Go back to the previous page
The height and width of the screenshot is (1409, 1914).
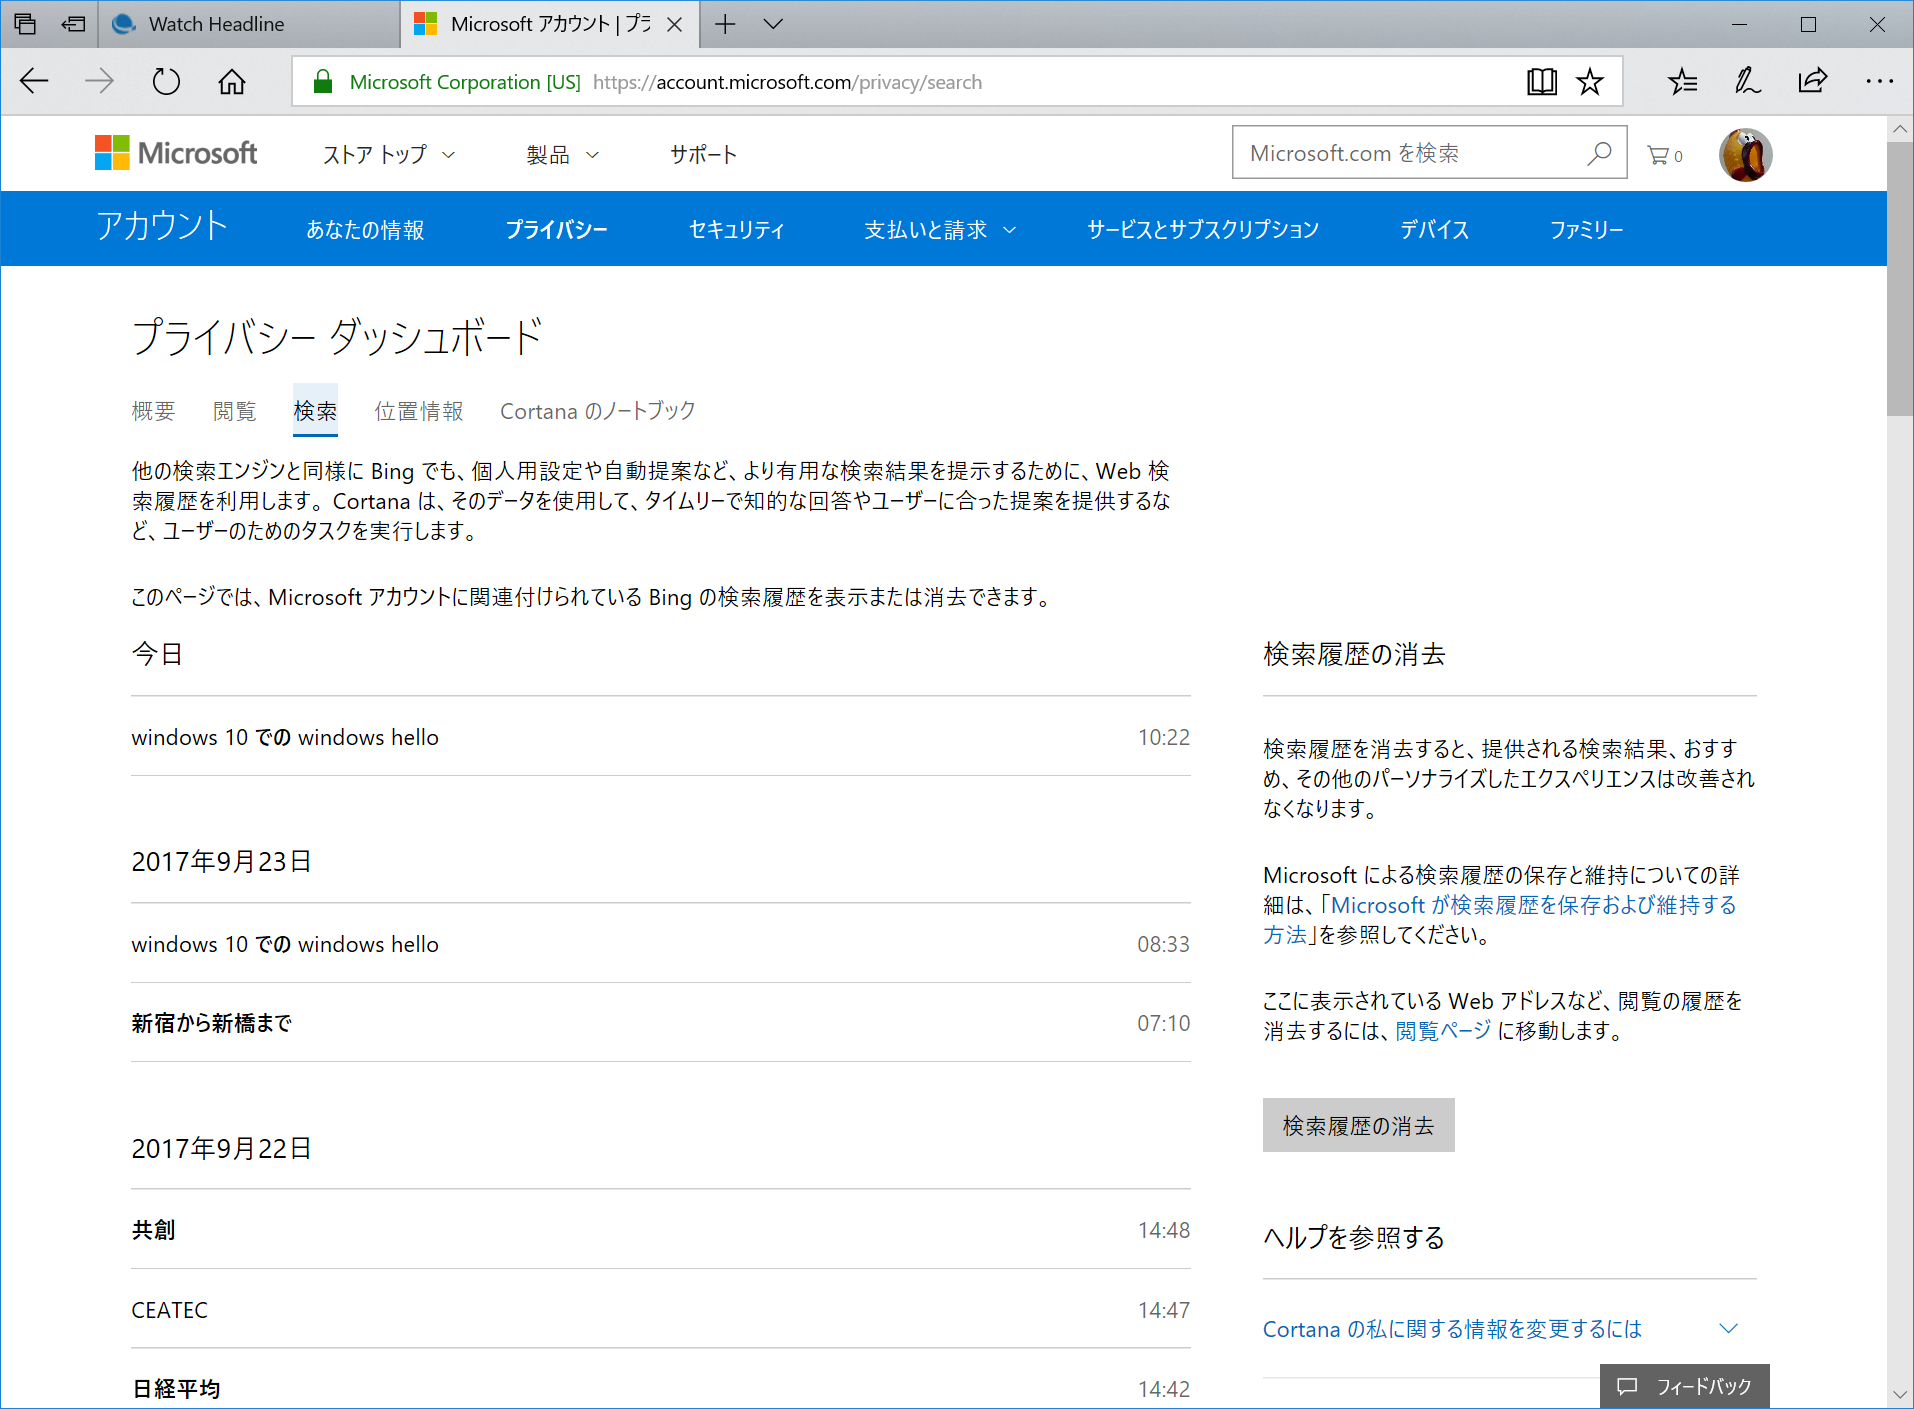[33, 81]
